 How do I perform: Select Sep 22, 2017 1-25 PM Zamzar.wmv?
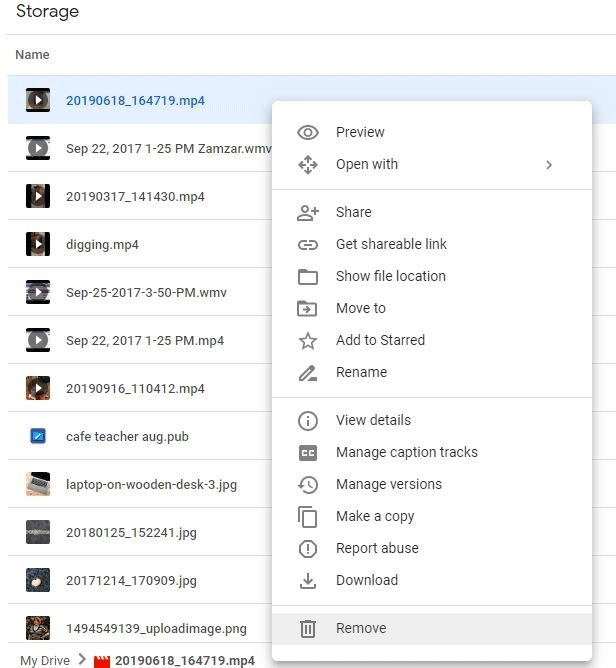click(x=169, y=149)
